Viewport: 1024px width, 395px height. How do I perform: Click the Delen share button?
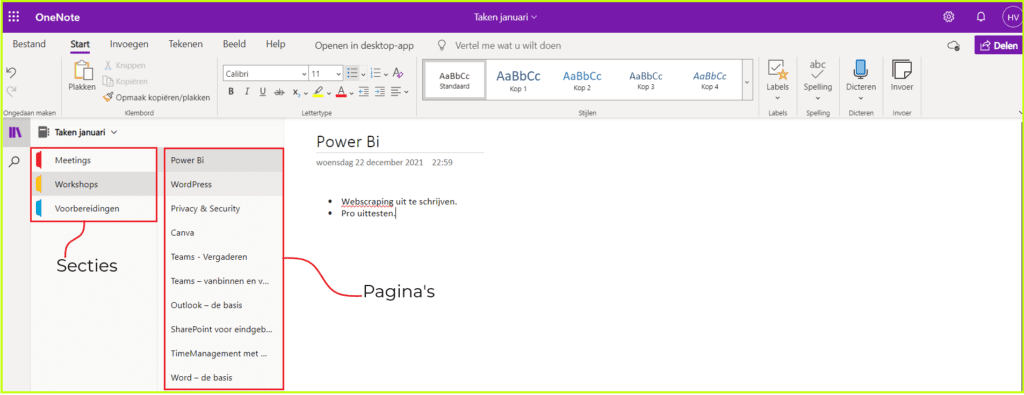pyautogui.click(x=999, y=46)
